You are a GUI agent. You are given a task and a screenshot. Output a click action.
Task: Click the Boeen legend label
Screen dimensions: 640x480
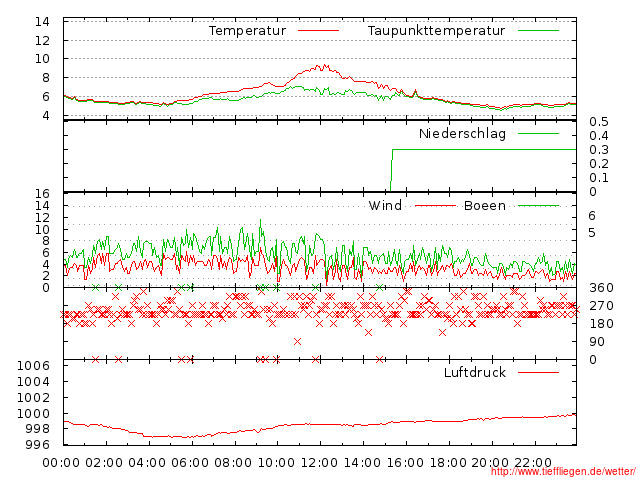tap(485, 205)
